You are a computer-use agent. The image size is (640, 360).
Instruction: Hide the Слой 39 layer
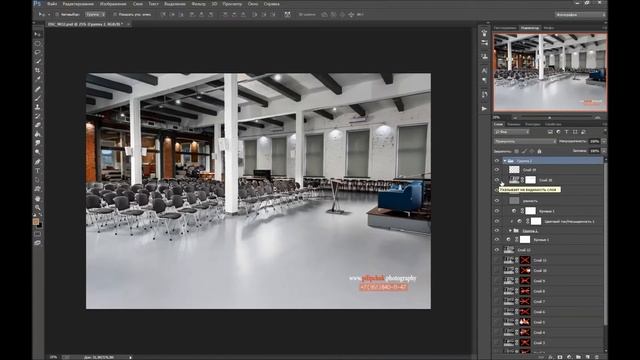(497, 170)
